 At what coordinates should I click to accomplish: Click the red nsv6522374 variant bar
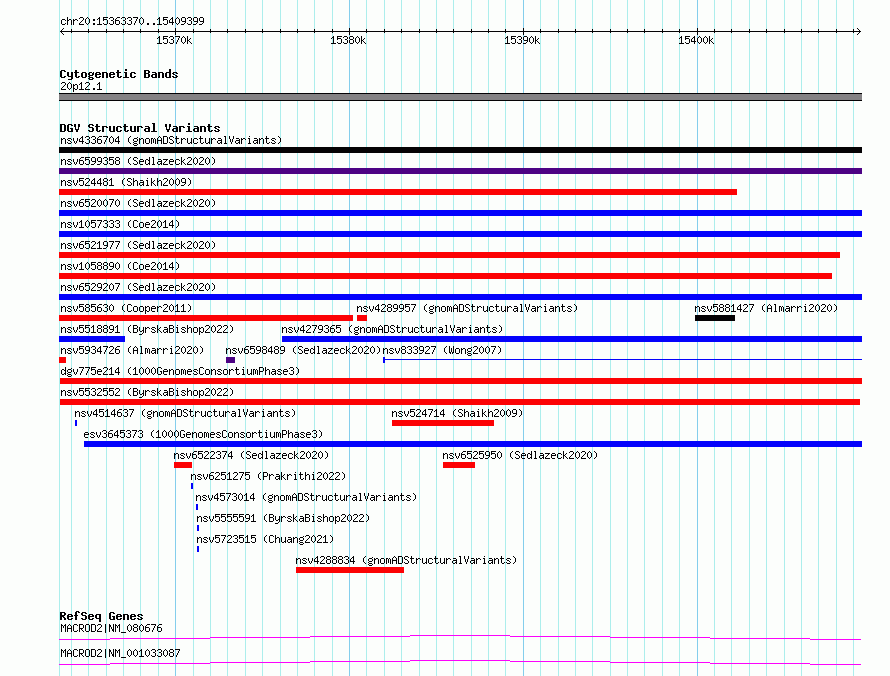pos(183,465)
